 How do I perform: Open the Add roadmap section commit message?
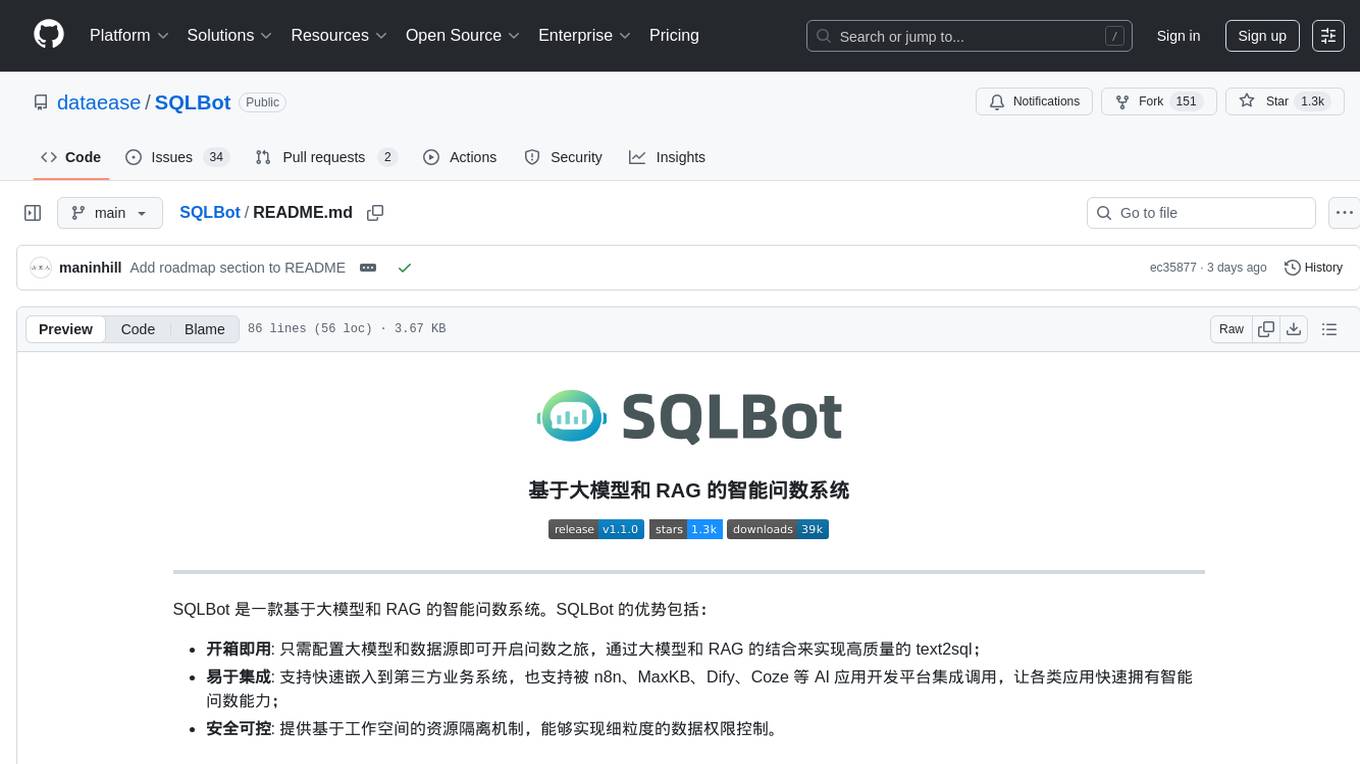tap(238, 268)
